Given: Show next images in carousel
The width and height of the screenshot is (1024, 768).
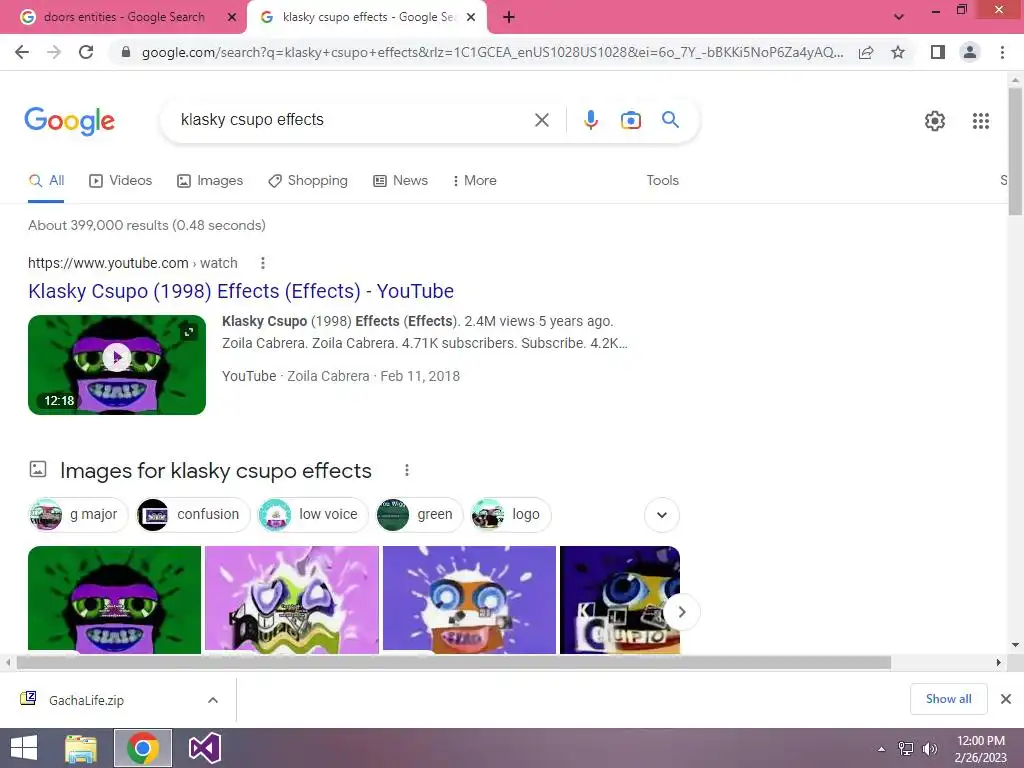Looking at the screenshot, I should pyautogui.click(x=682, y=612).
